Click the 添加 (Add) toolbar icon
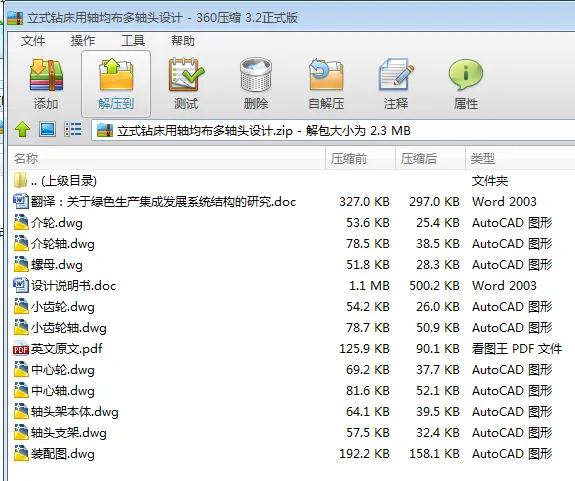 [x=46, y=76]
